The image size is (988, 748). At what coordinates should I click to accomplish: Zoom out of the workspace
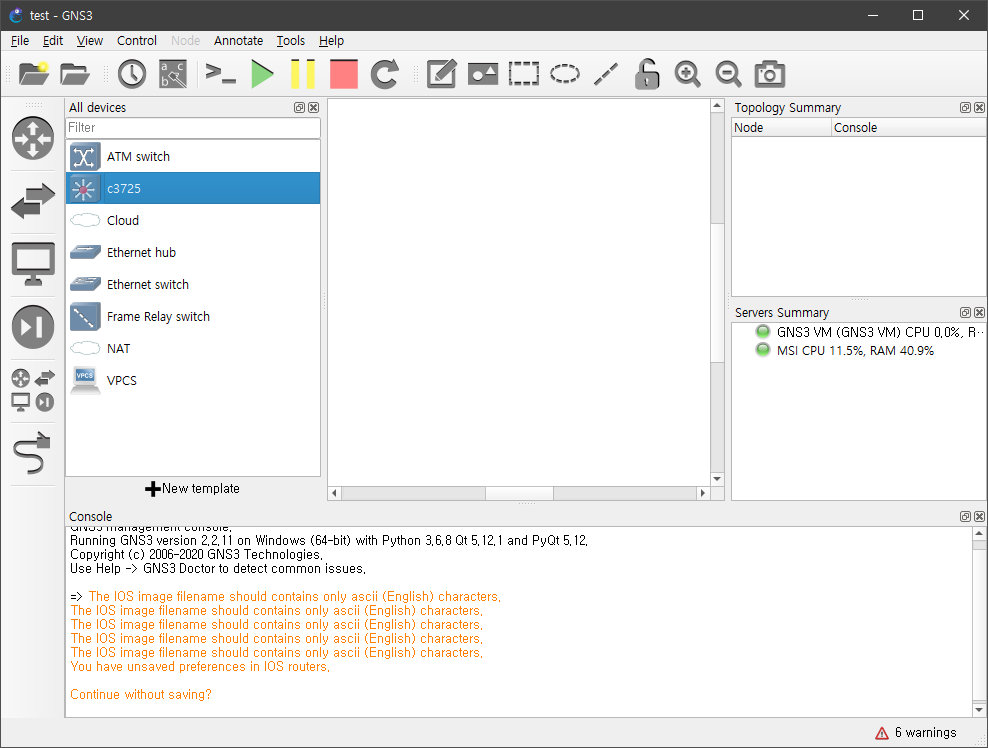[728, 74]
